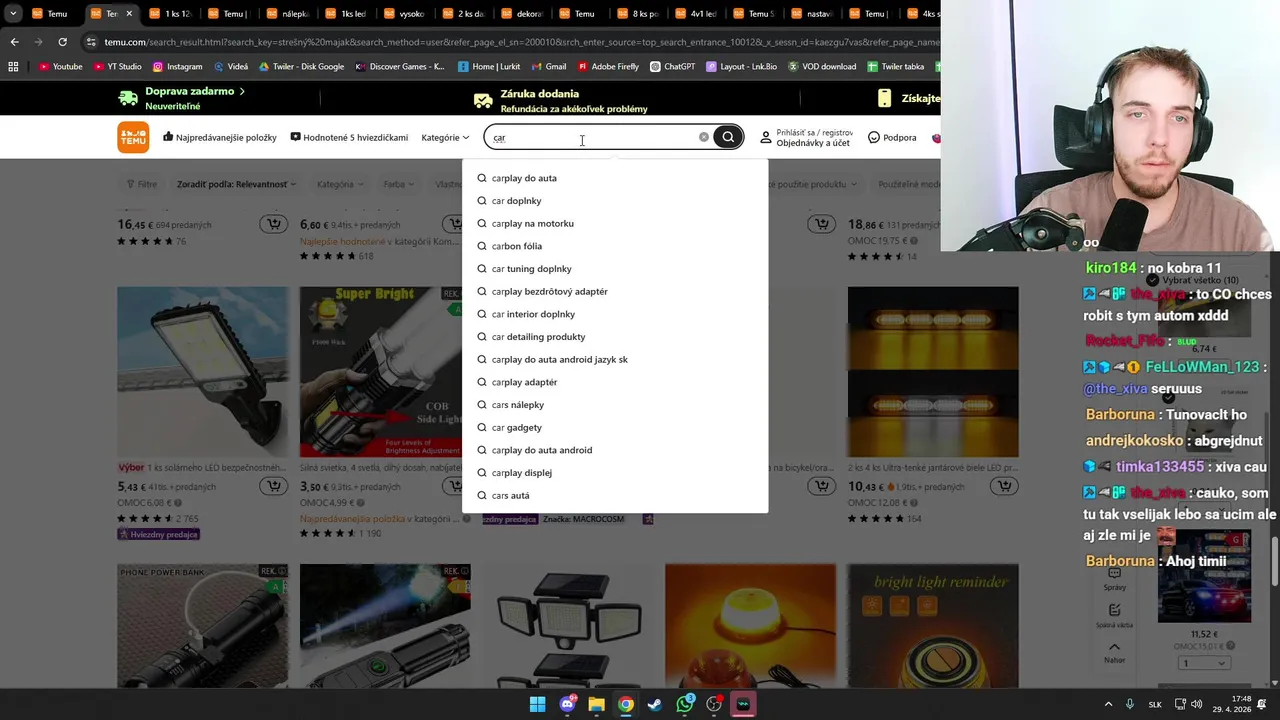
Task: Add 6,60 € product to cart
Action: pos(455,224)
